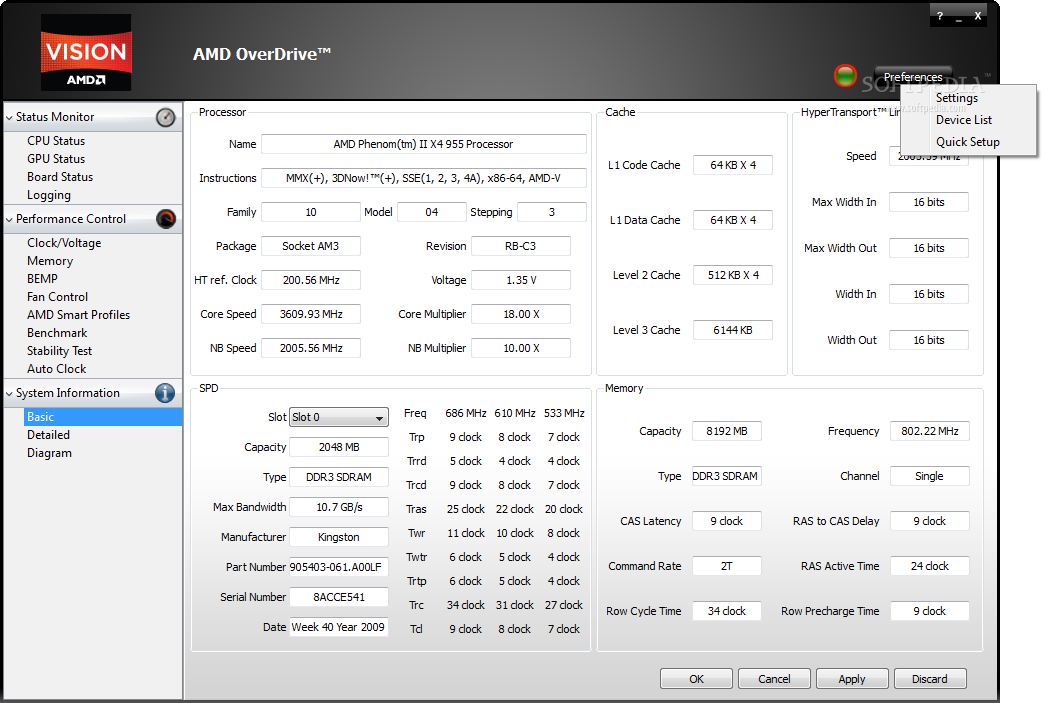Click the Discard button

[x=930, y=679]
